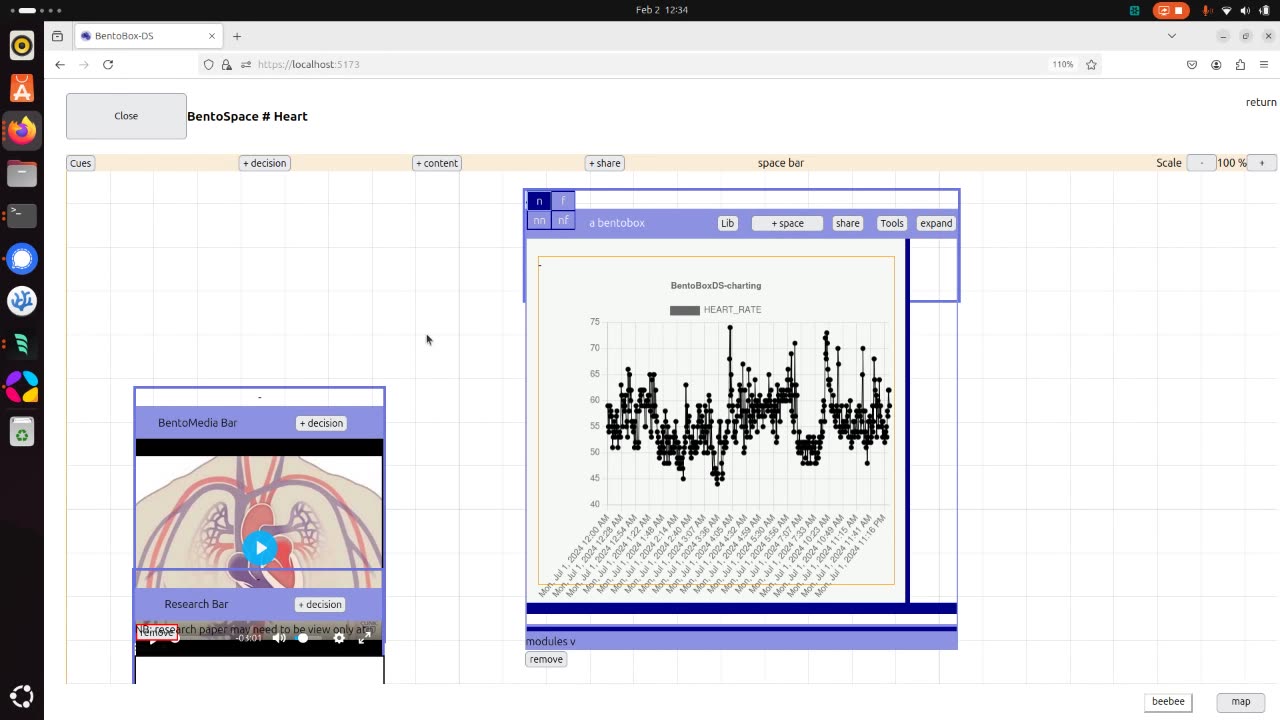Viewport: 1280px width, 720px height.
Task: Click the 'BentoSpace # Heart' title
Action: (x=247, y=116)
